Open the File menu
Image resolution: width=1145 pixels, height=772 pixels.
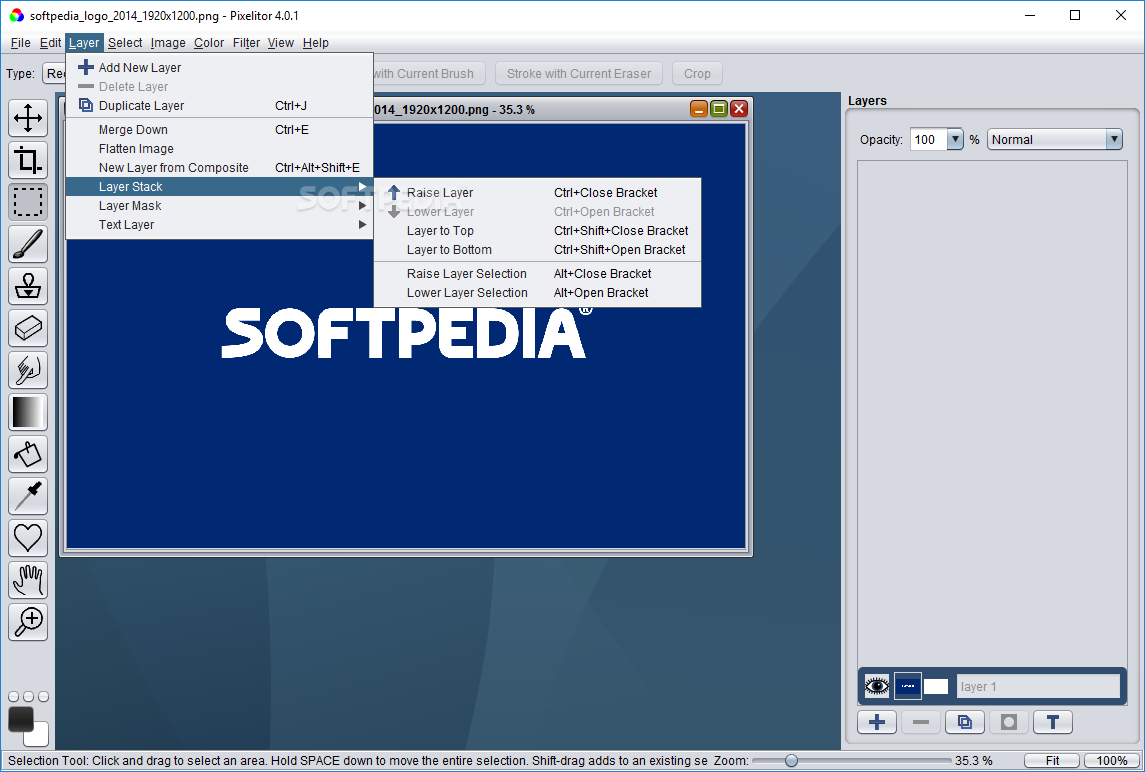click(20, 42)
